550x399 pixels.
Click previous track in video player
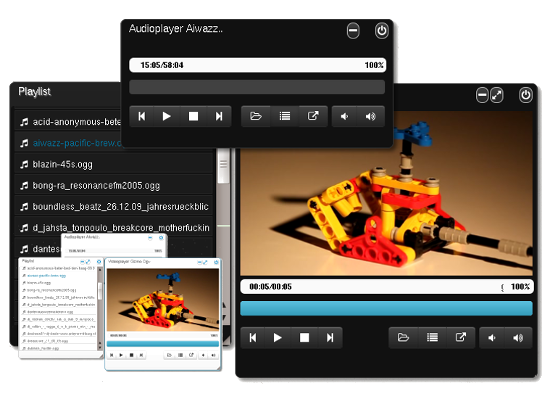tap(253, 338)
